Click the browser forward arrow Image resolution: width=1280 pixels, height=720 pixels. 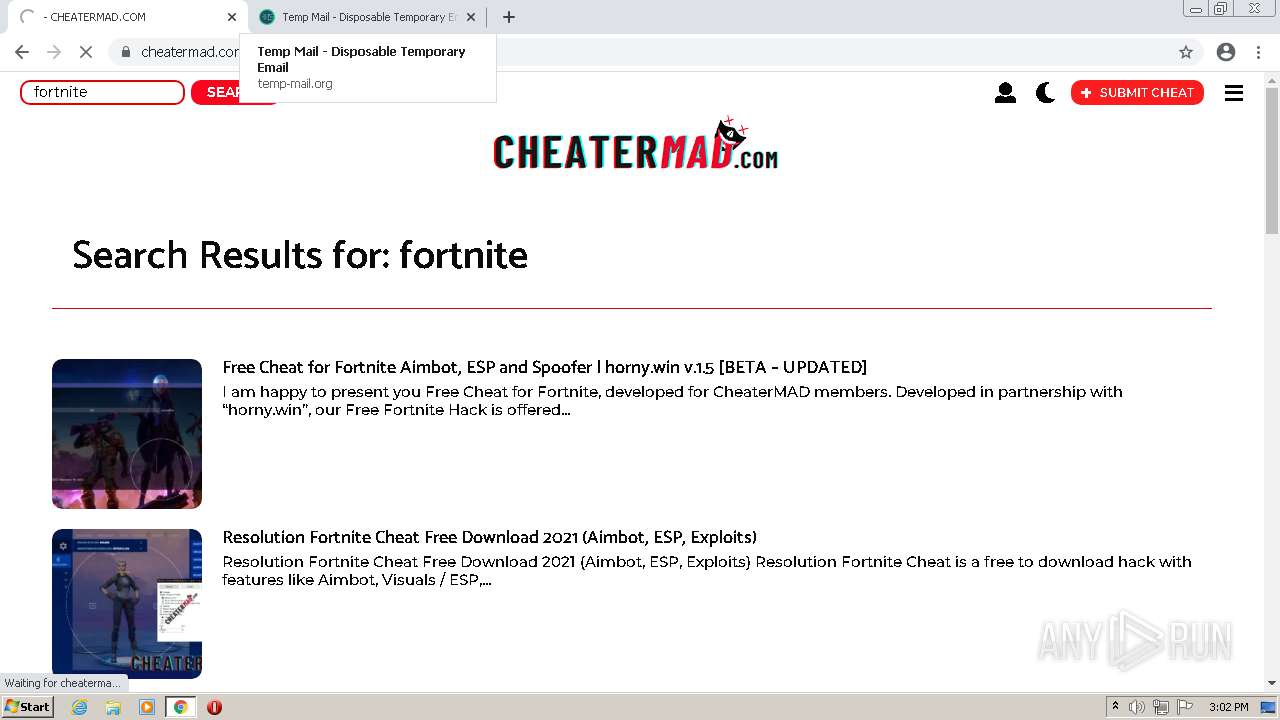[x=54, y=52]
